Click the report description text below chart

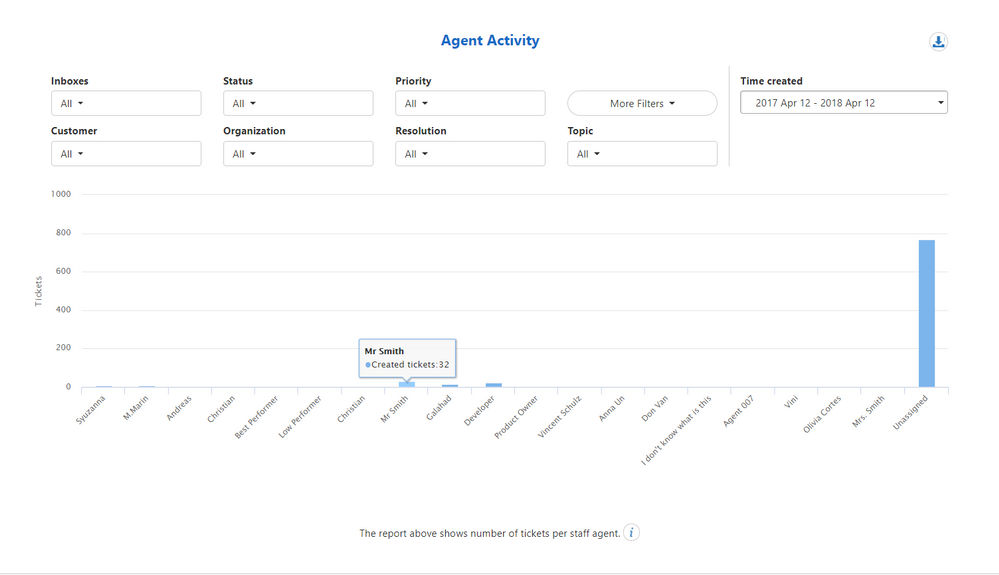point(489,534)
